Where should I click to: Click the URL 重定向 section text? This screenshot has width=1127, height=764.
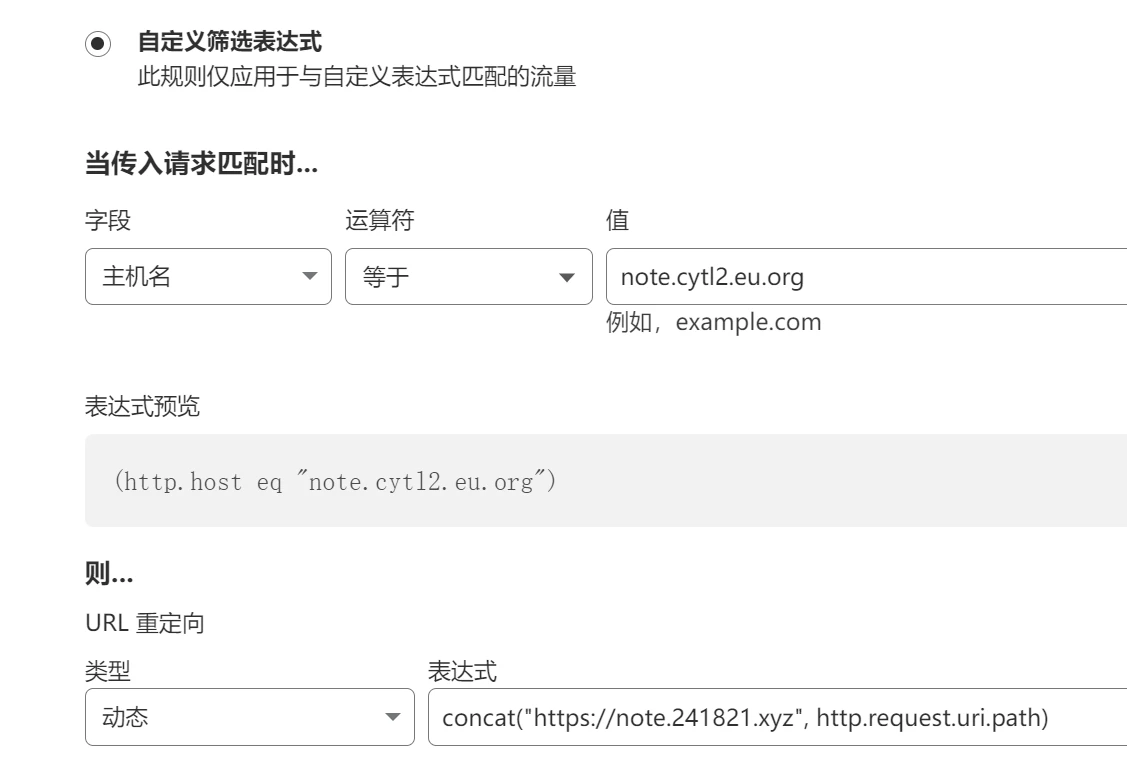pos(145,623)
